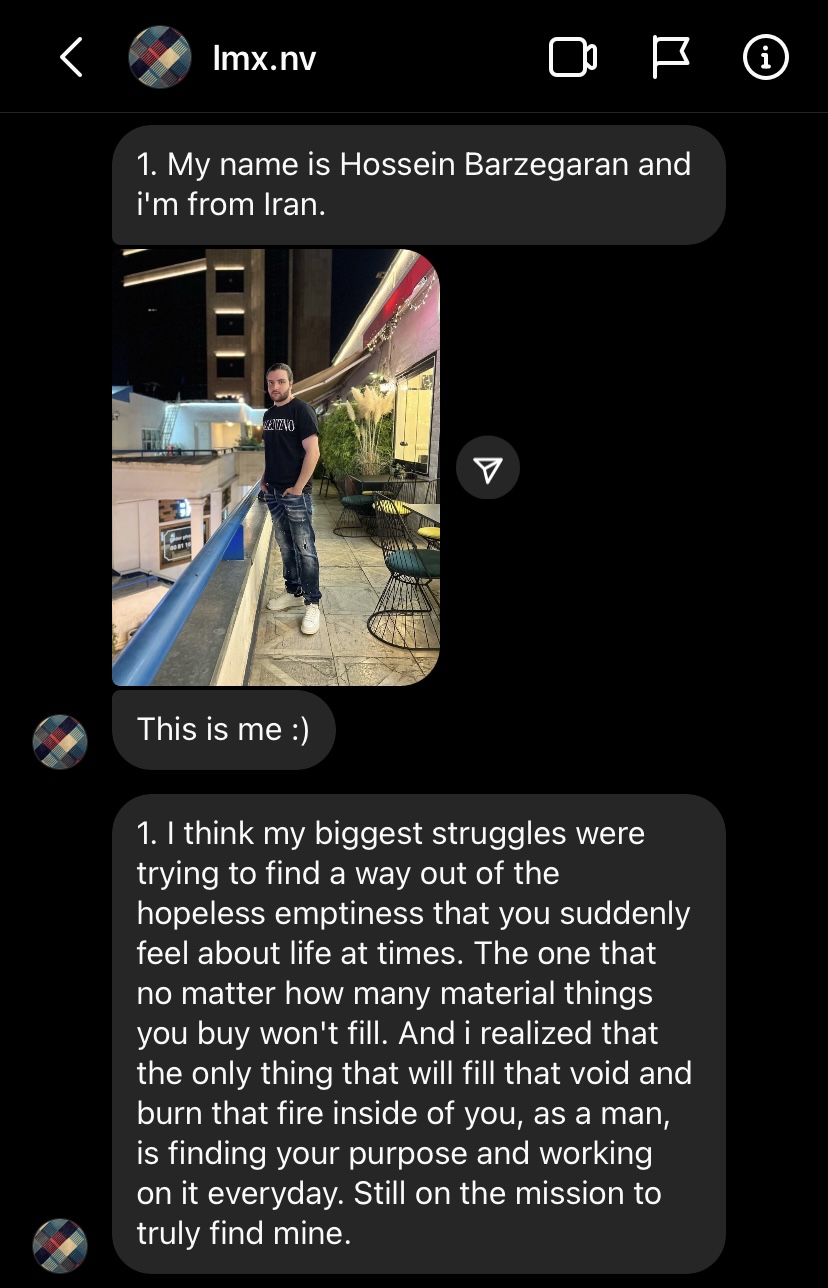Tap the avatar beside "This is me :)"
This screenshot has width=828, height=1288.
click(x=60, y=742)
